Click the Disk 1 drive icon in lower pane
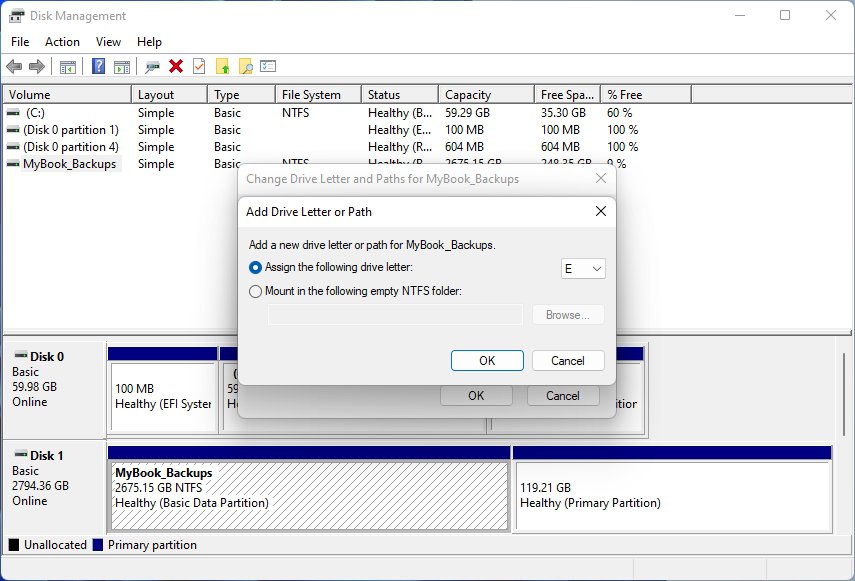 click(x=21, y=453)
